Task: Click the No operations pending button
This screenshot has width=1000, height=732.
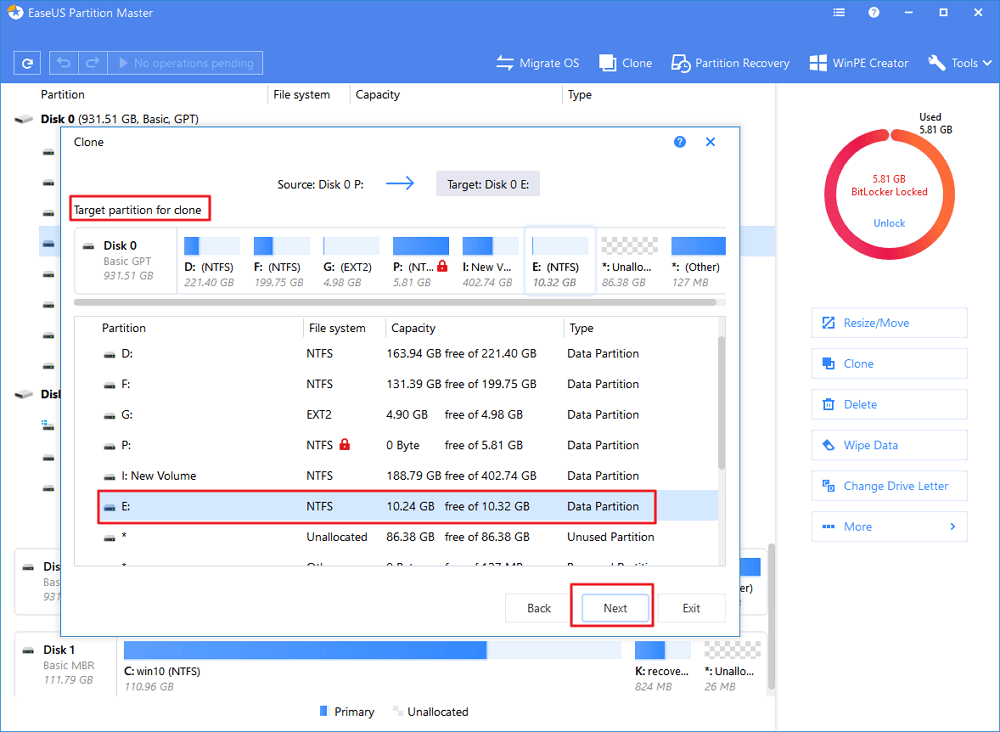Action: tap(186, 63)
